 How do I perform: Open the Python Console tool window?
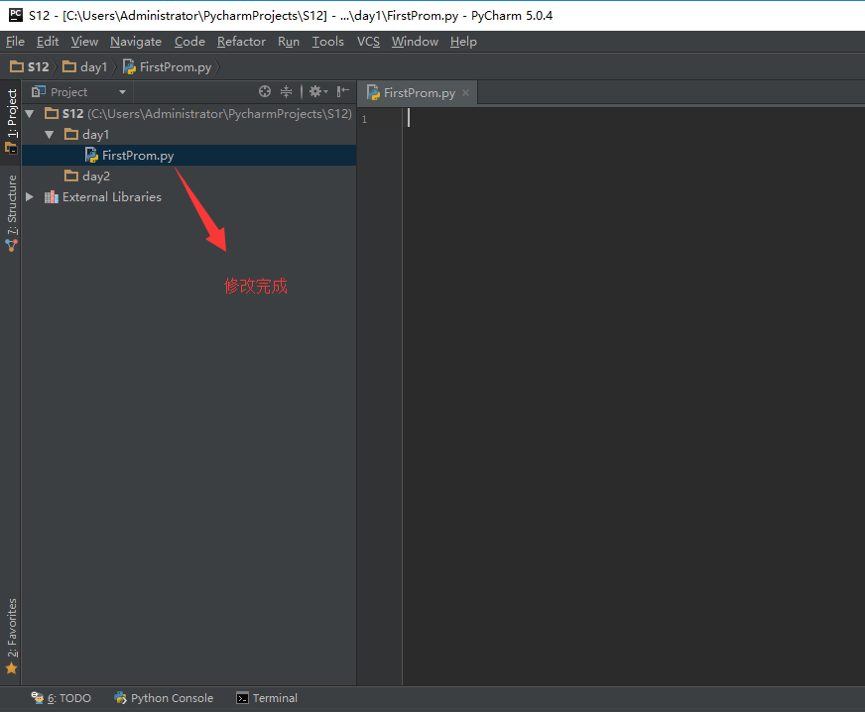(x=163, y=698)
